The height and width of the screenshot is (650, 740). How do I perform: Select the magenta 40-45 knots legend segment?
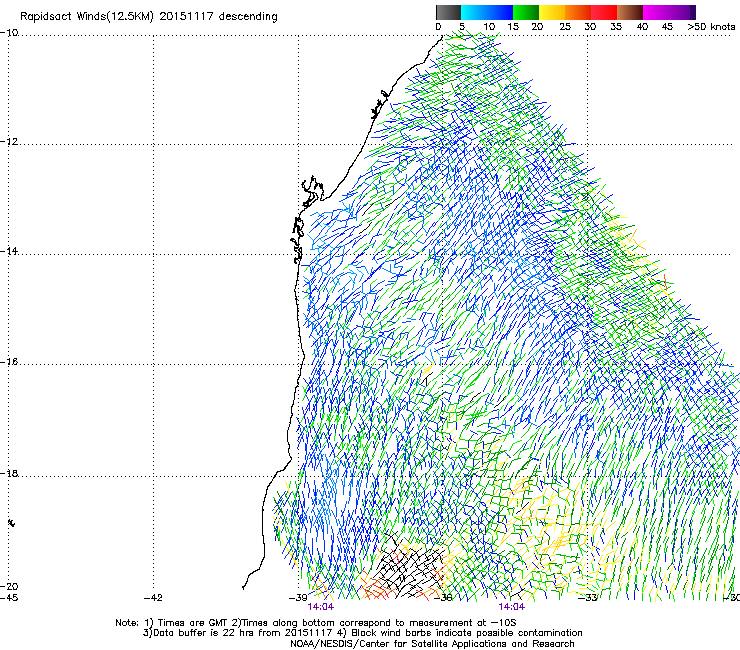point(656,12)
